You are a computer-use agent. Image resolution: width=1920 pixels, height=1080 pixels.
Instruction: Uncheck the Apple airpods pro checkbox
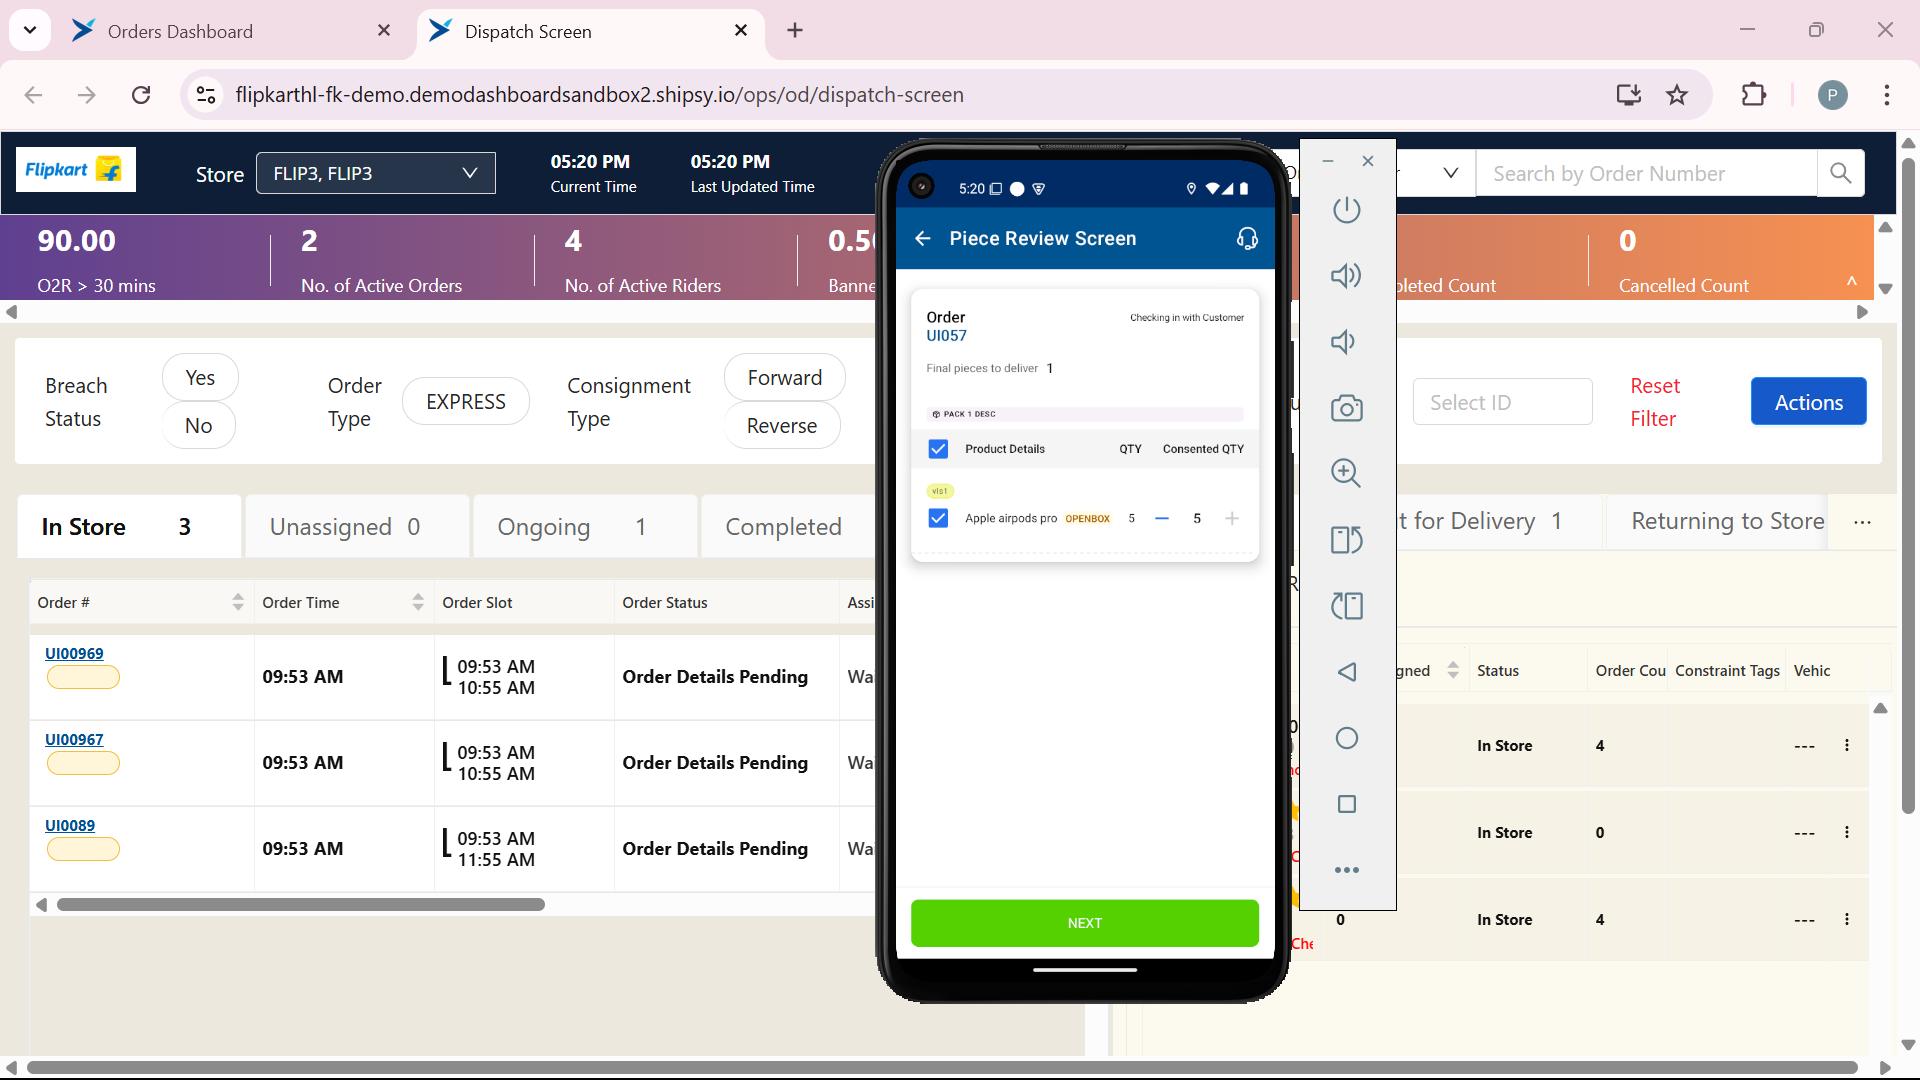coord(938,518)
